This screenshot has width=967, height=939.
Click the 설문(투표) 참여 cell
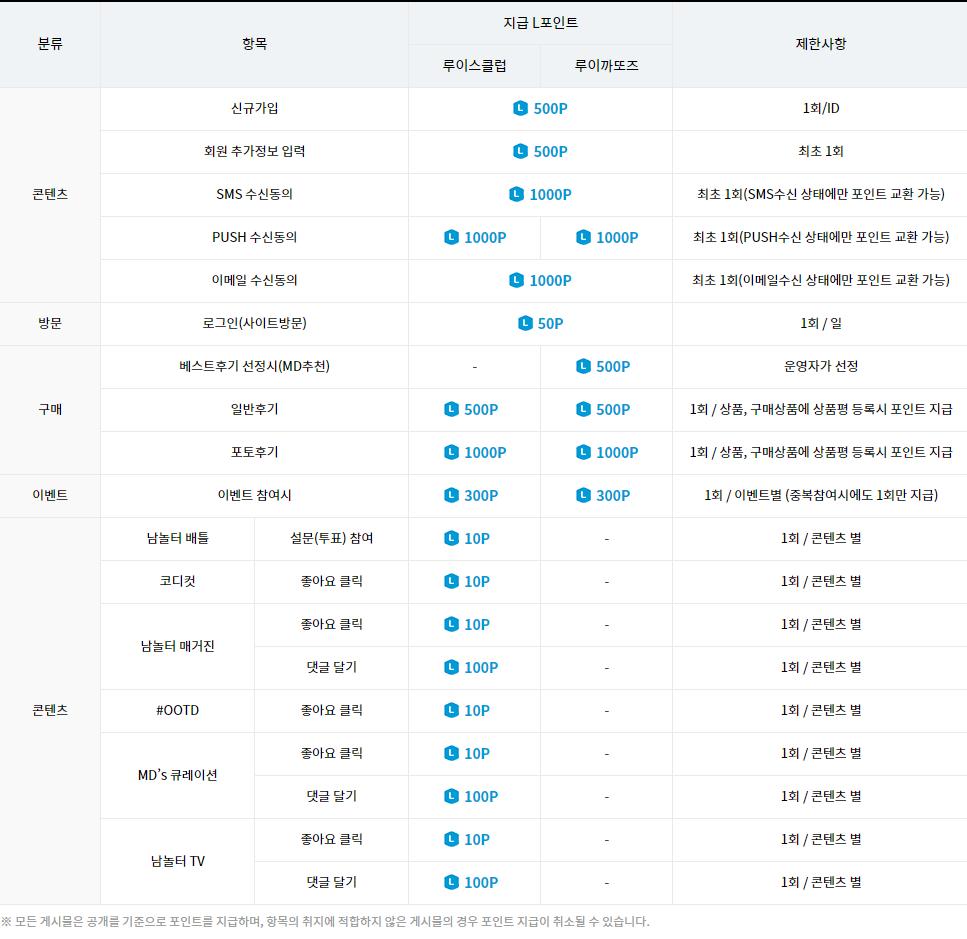point(331,539)
